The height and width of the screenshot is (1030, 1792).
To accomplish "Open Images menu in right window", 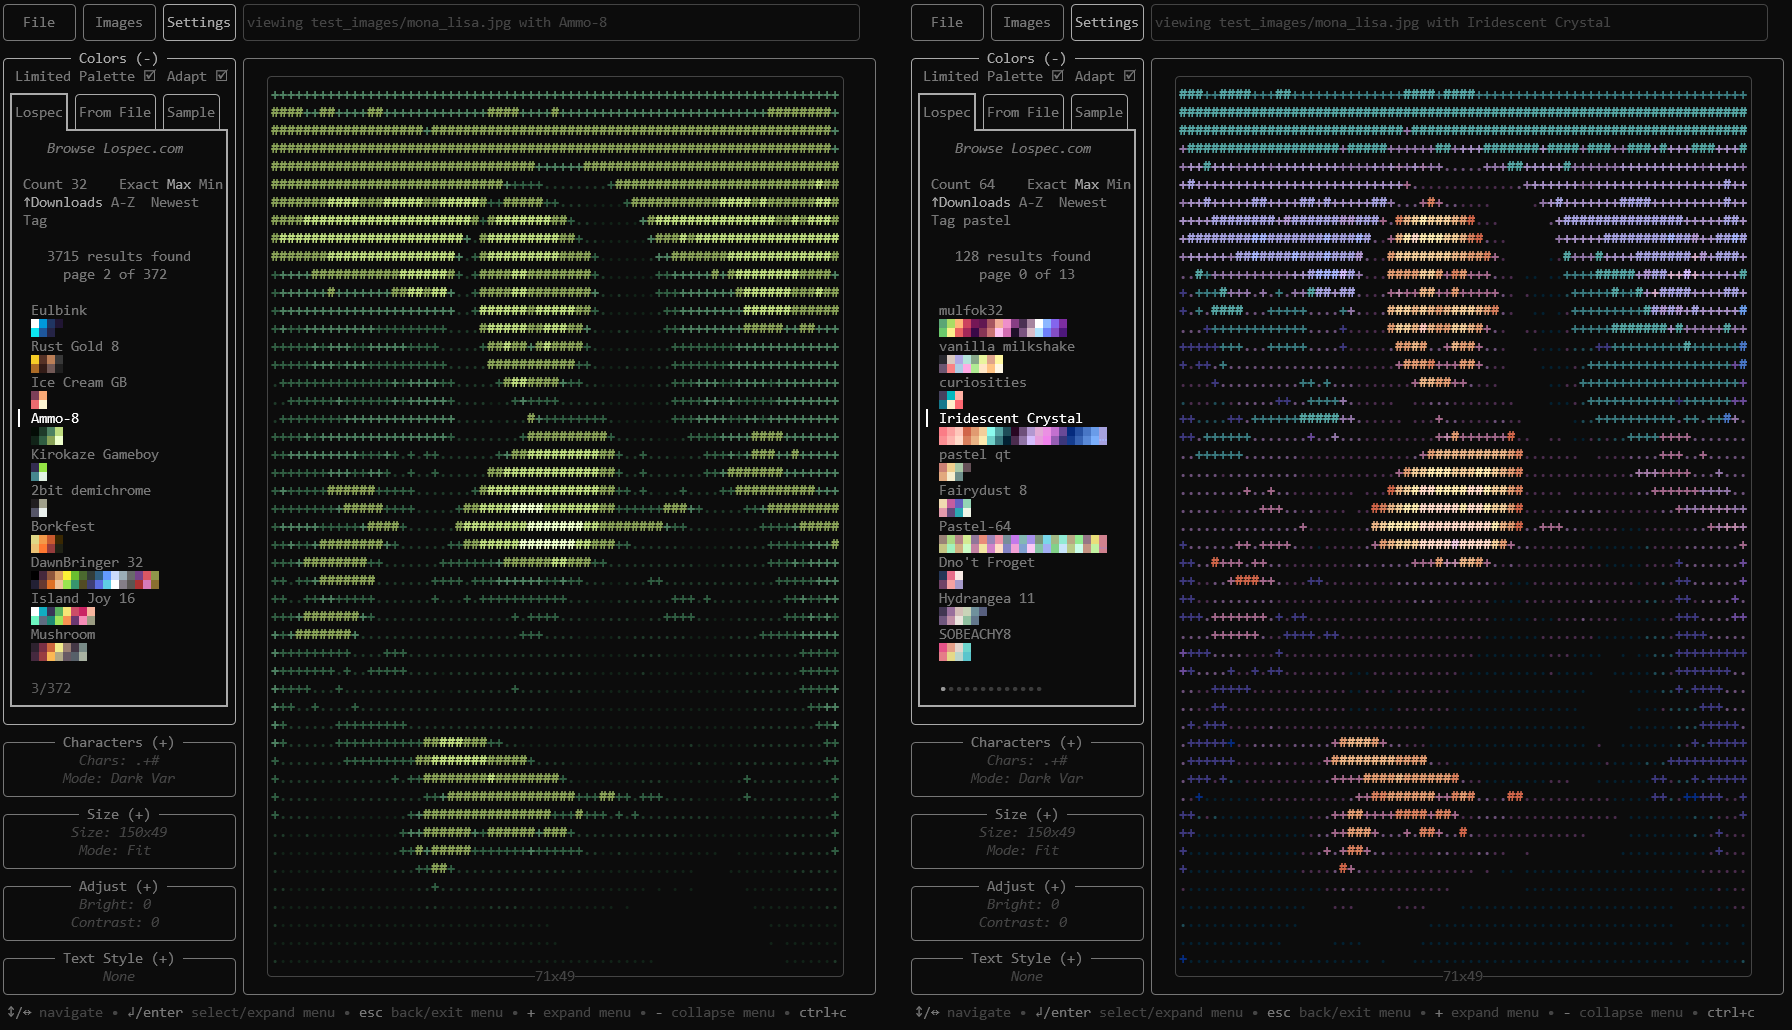I will pyautogui.click(x=1027, y=22).
